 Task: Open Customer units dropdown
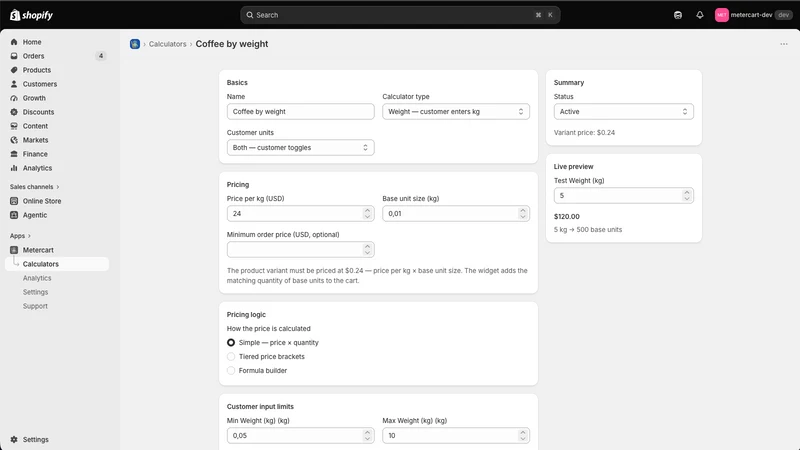point(301,147)
